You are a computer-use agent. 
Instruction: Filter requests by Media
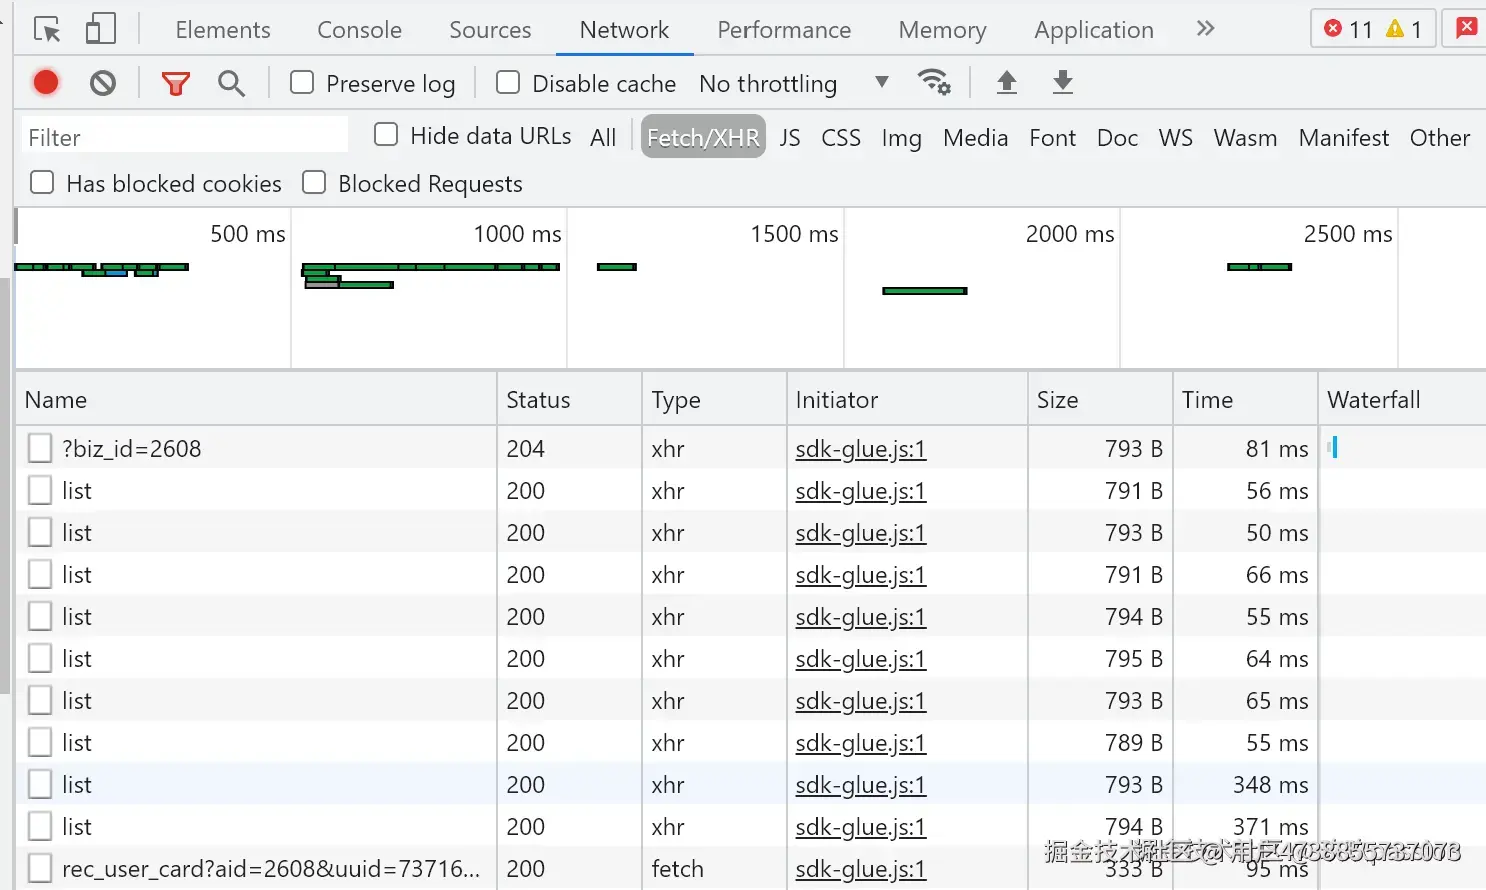[x=975, y=137]
